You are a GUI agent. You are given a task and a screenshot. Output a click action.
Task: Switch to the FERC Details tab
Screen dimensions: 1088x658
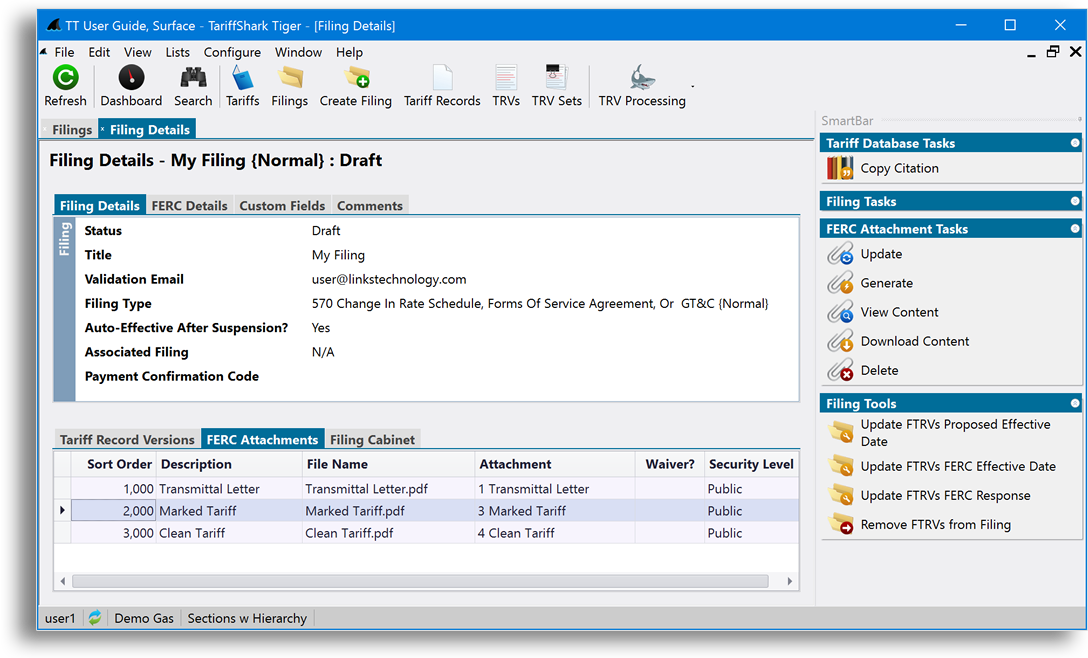coord(189,205)
